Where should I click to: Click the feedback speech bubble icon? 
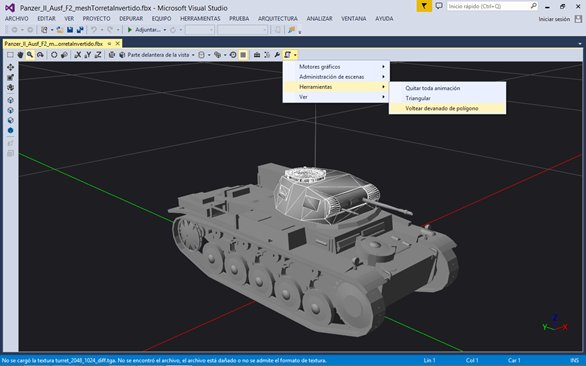coord(439,6)
